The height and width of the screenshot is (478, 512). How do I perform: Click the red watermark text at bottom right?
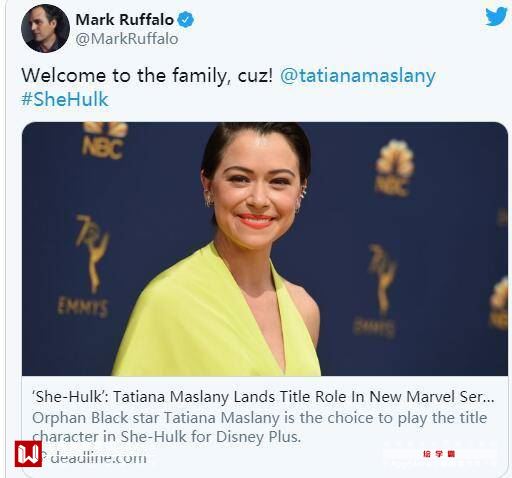(439, 454)
